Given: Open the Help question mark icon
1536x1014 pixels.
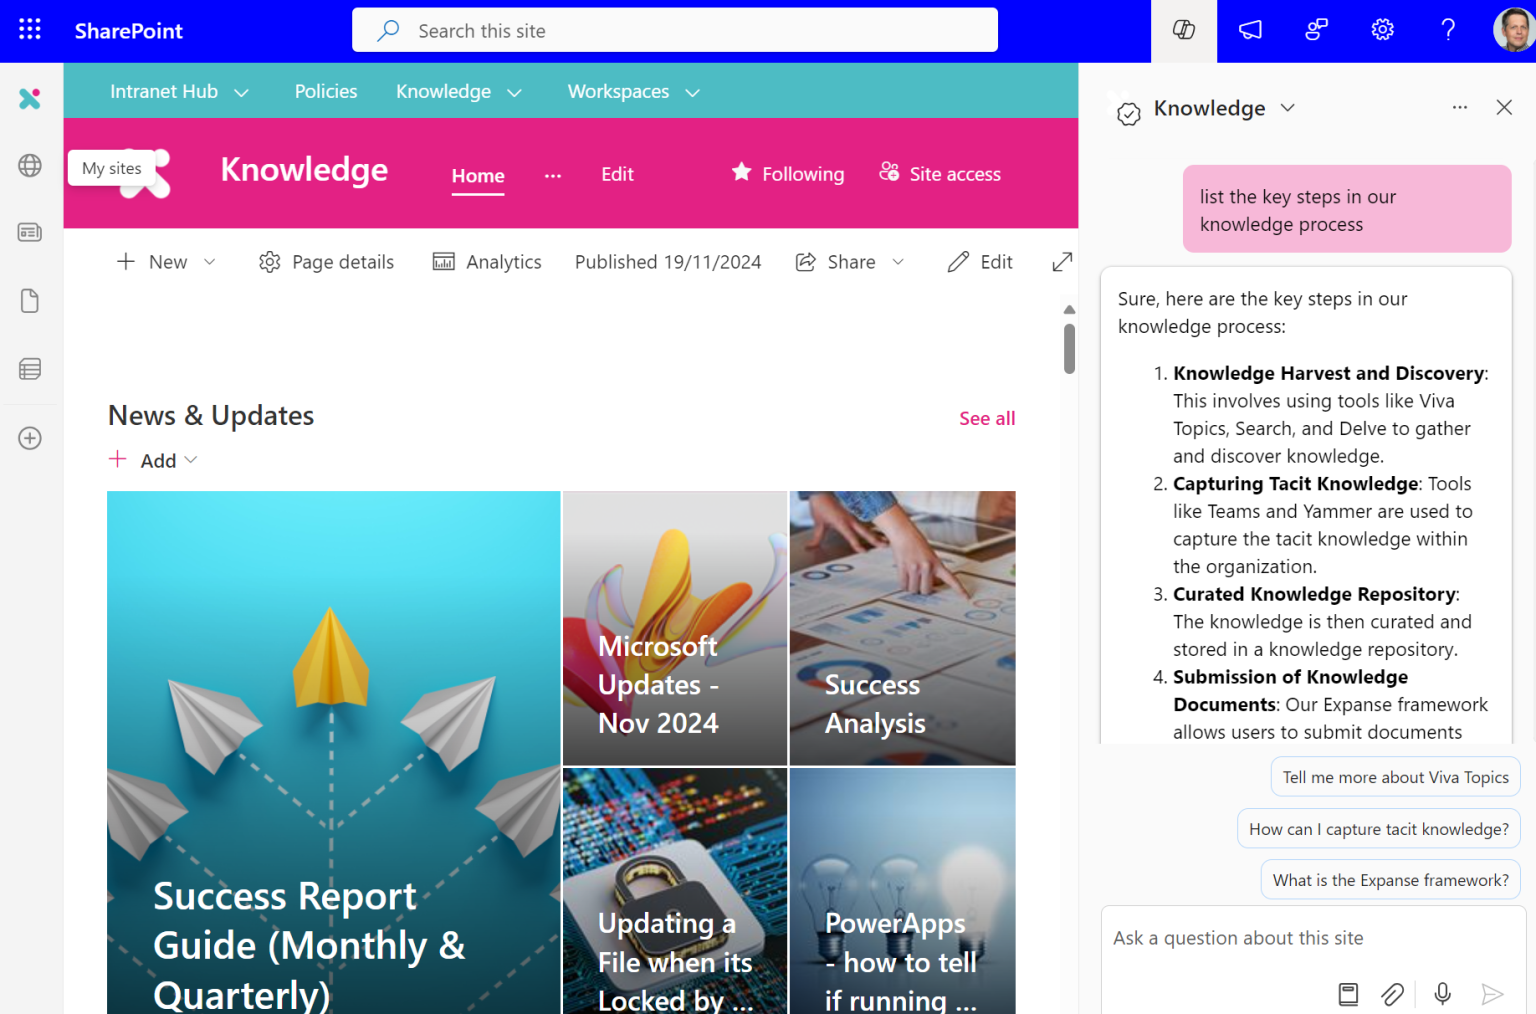Looking at the screenshot, I should [x=1448, y=30].
